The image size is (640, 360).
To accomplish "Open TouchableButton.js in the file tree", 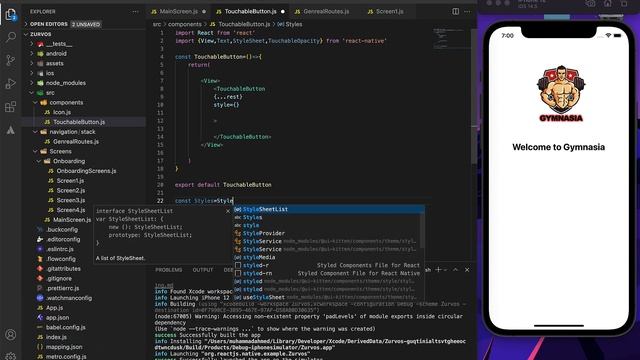I will 79,122.
